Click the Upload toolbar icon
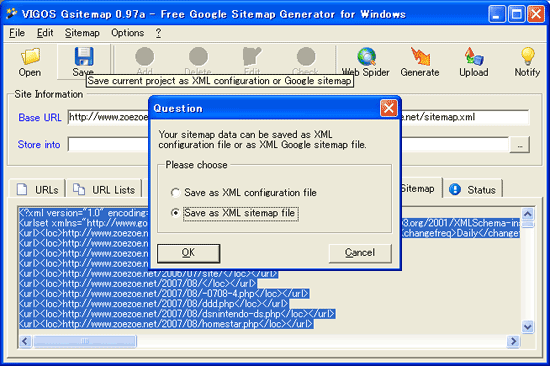 tap(474, 56)
